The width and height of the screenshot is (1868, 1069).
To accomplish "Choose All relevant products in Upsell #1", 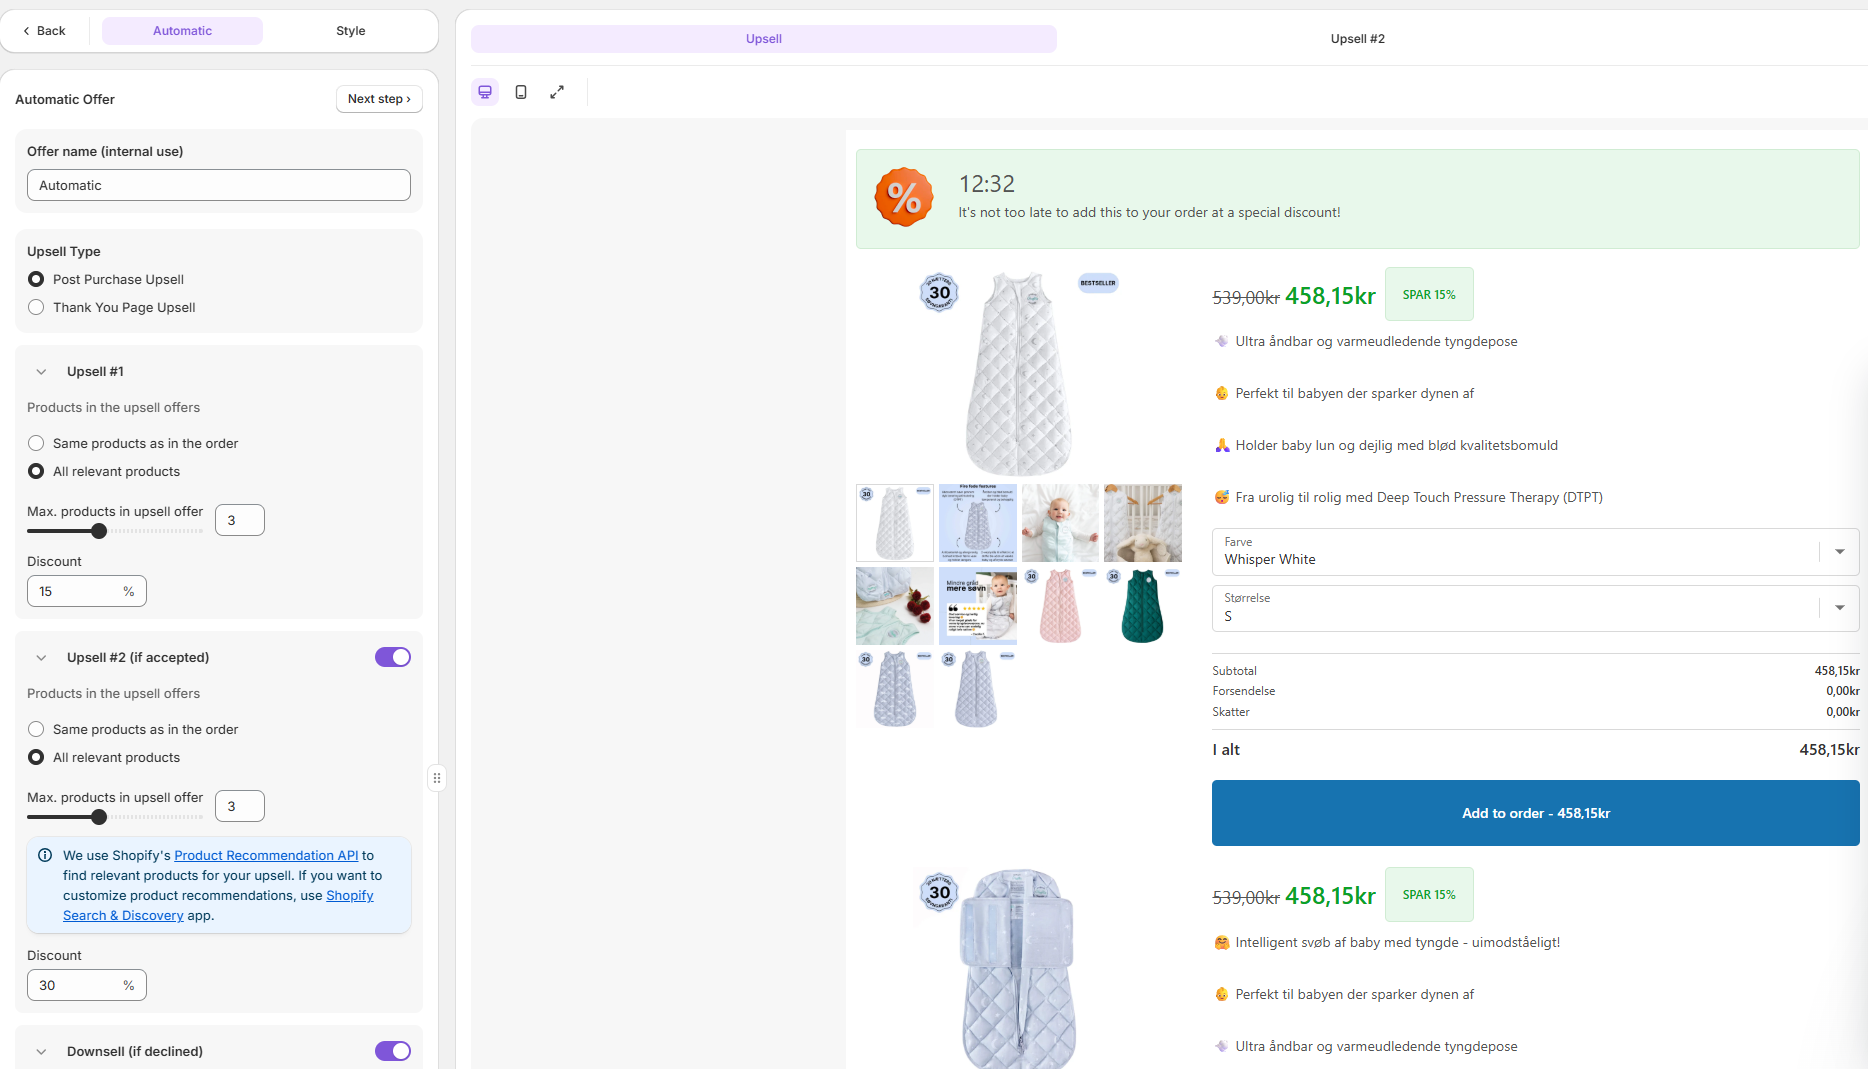I will coord(36,471).
